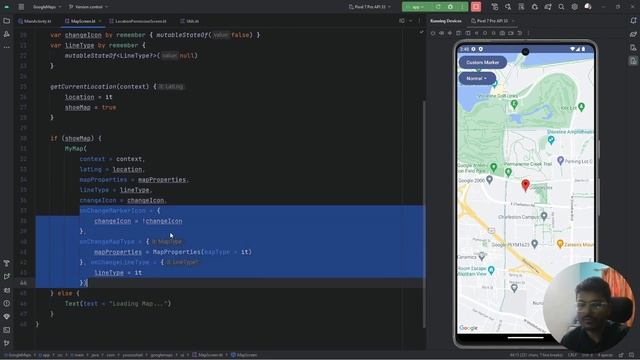Image resolution: width=640 pixels, height=360 pixels.
Task: Click the emulator screenshot camera icon
Action: [x=502, y=33]
